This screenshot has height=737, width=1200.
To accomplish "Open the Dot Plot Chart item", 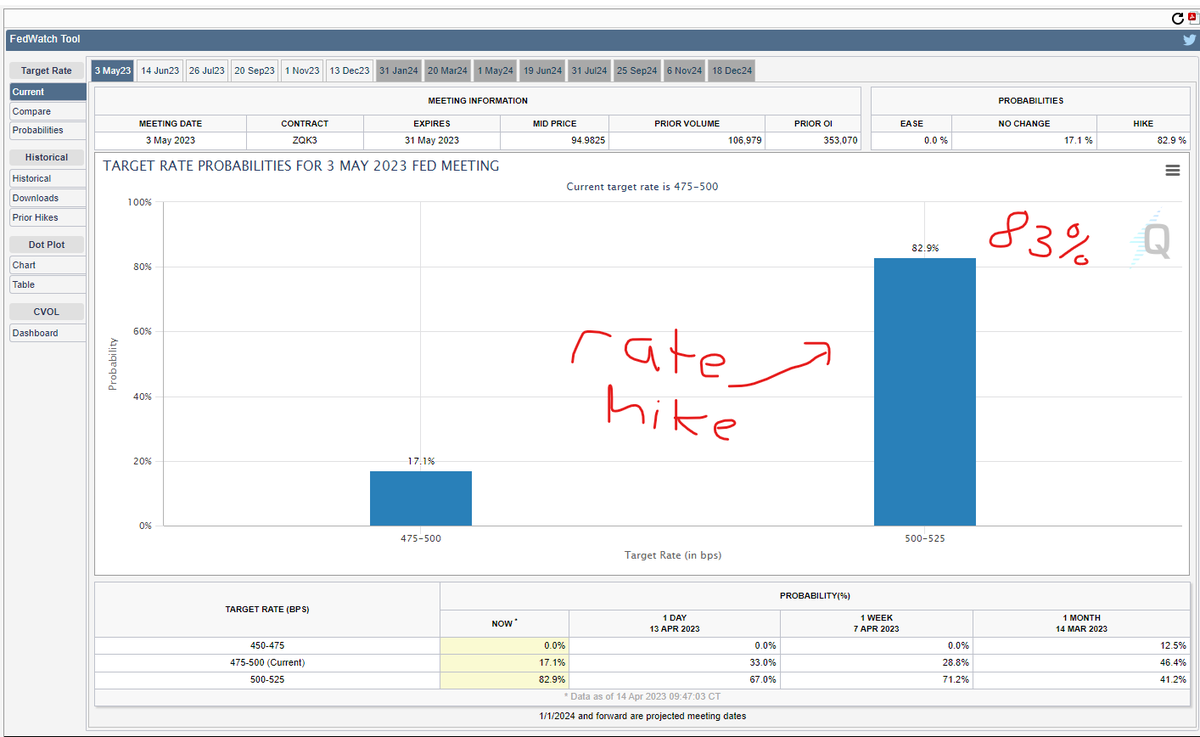I will 47,265.
